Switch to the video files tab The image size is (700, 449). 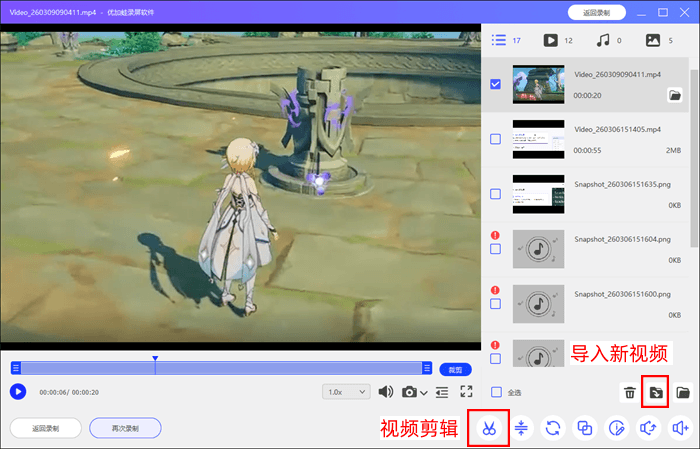pos(550,40)
